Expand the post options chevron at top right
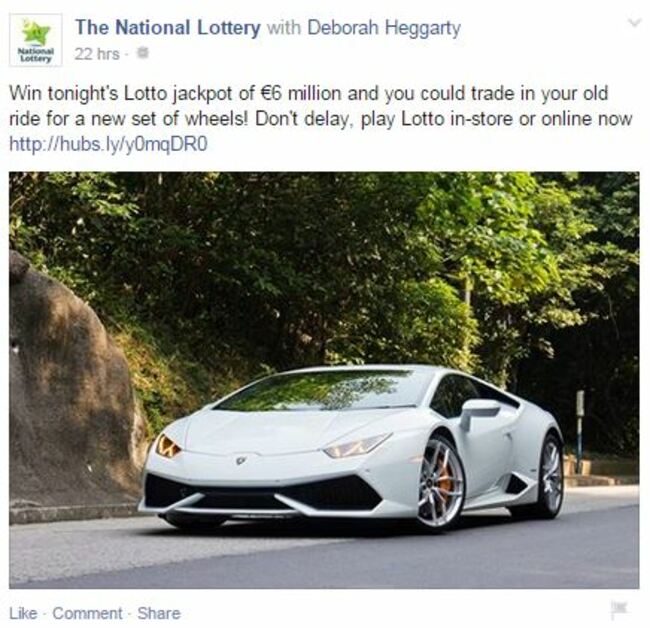Viewport: 650px width, 628px height. pos(634,22)
